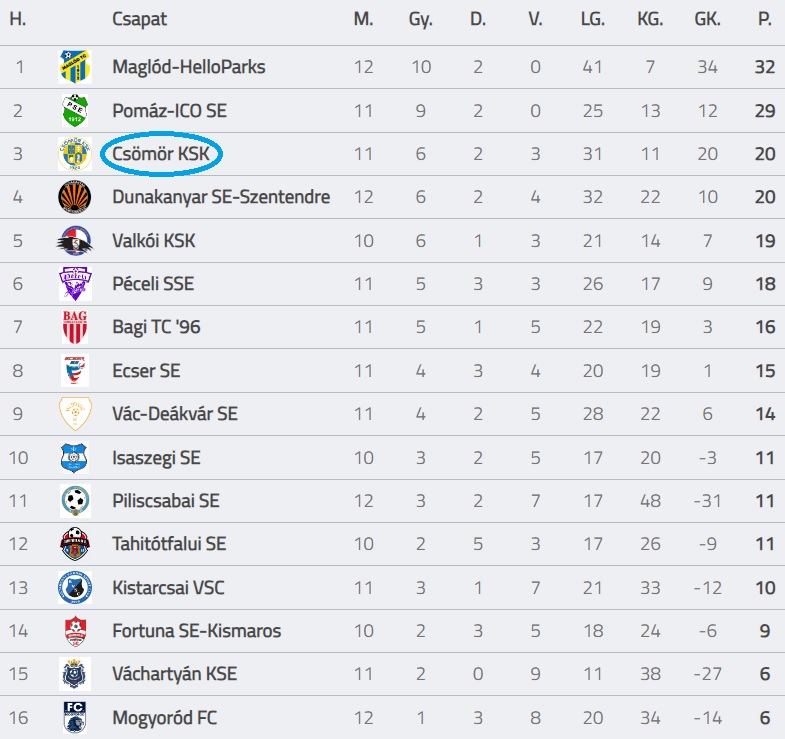
Task: Click the Péceli SSE purple crest
Action: tap(75, 284)
